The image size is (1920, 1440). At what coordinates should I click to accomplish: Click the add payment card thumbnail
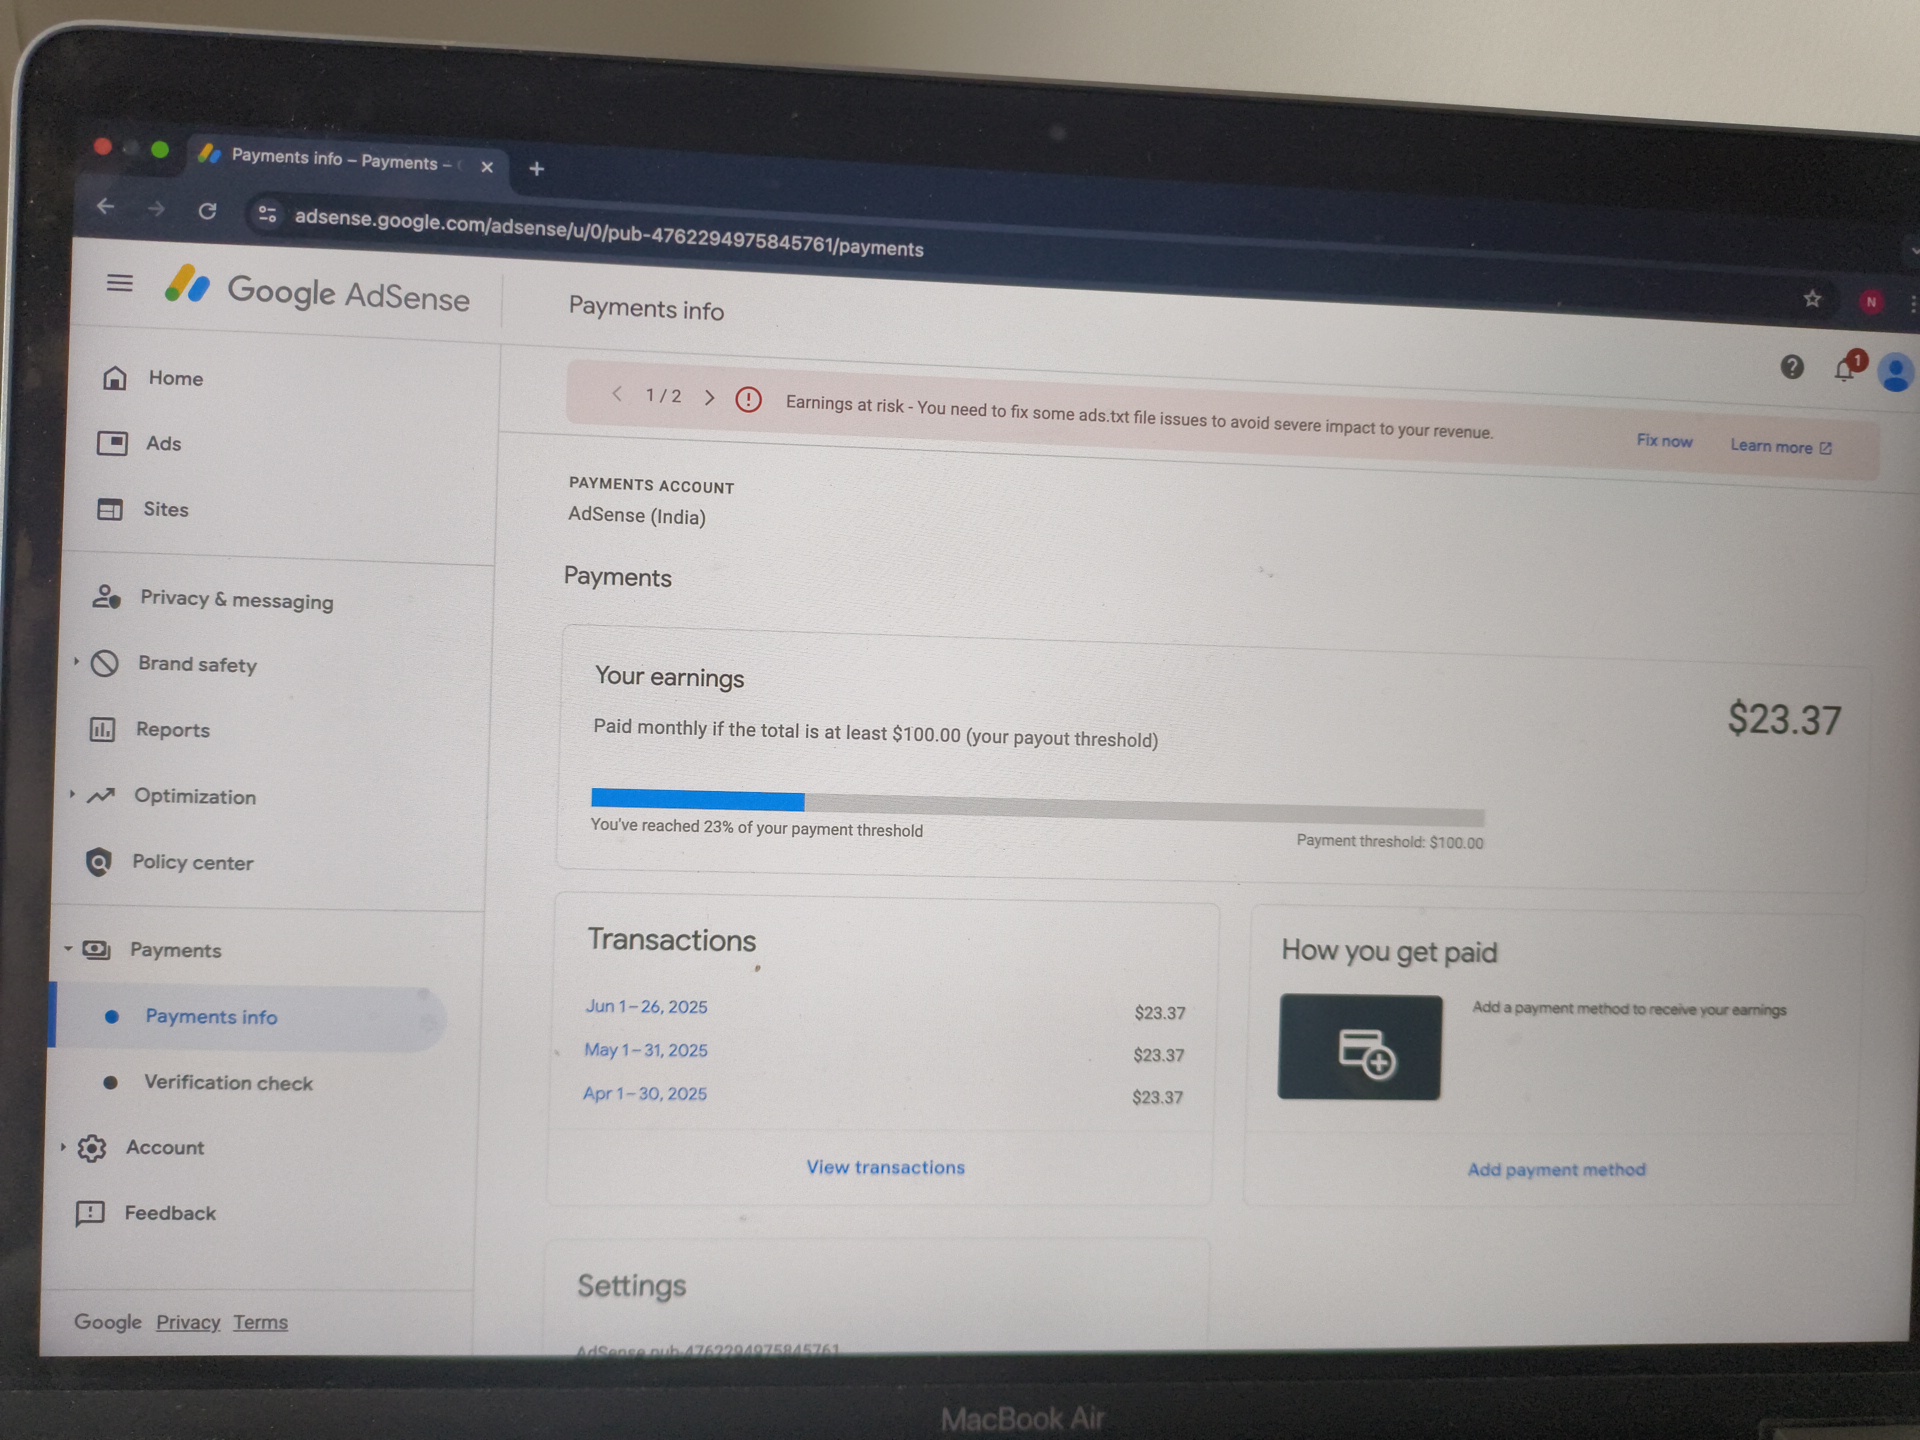1360,1047
